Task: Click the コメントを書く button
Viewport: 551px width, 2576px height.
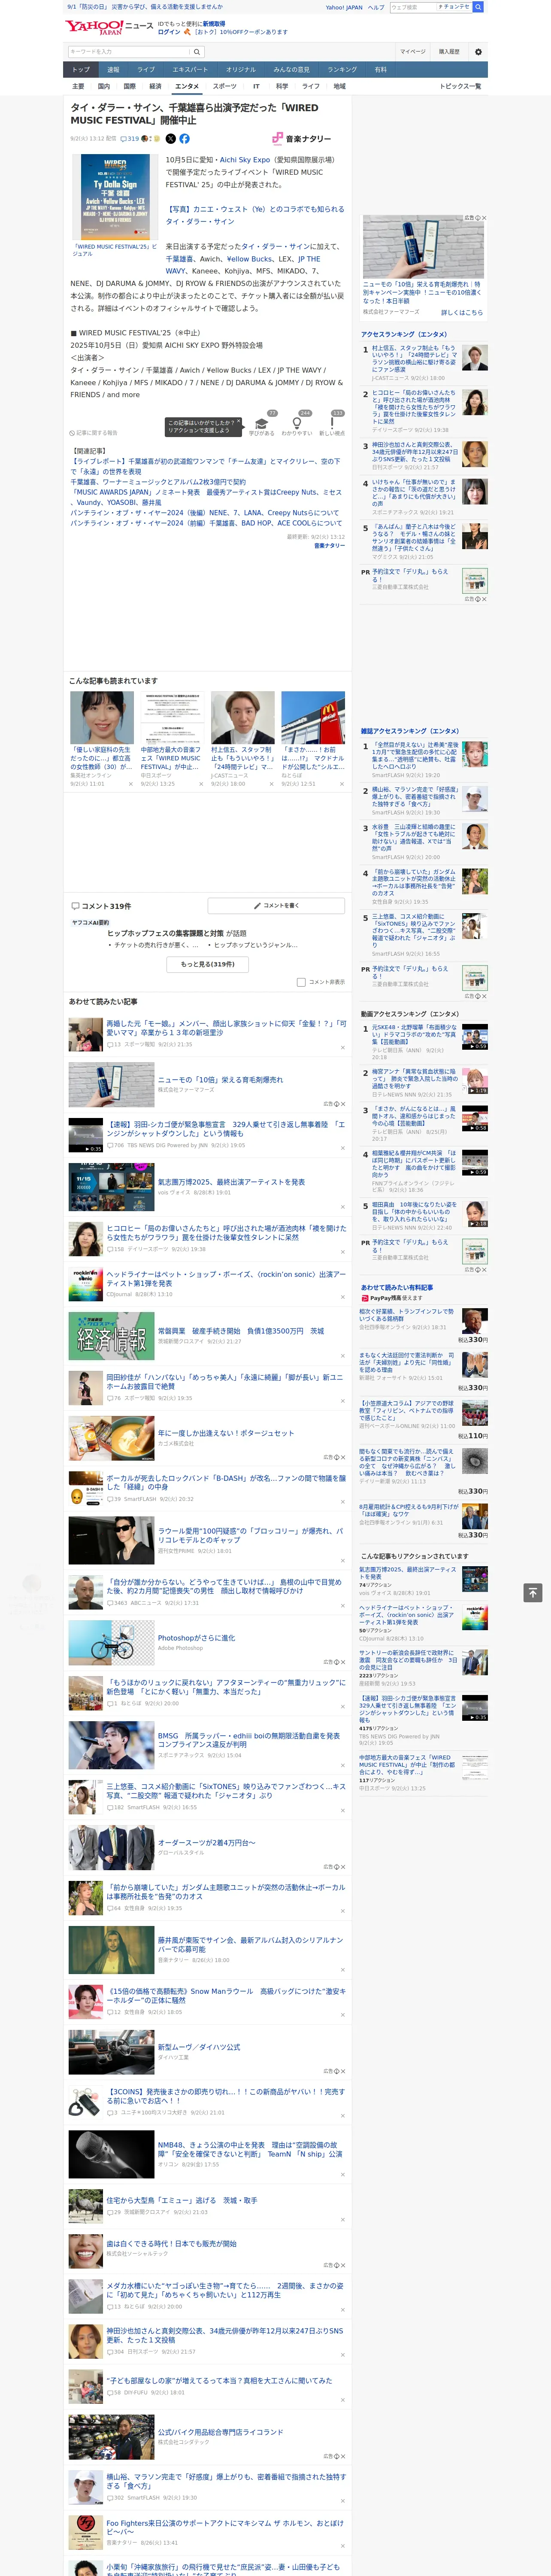Action: pyautogui.click(x=277, y=906)
